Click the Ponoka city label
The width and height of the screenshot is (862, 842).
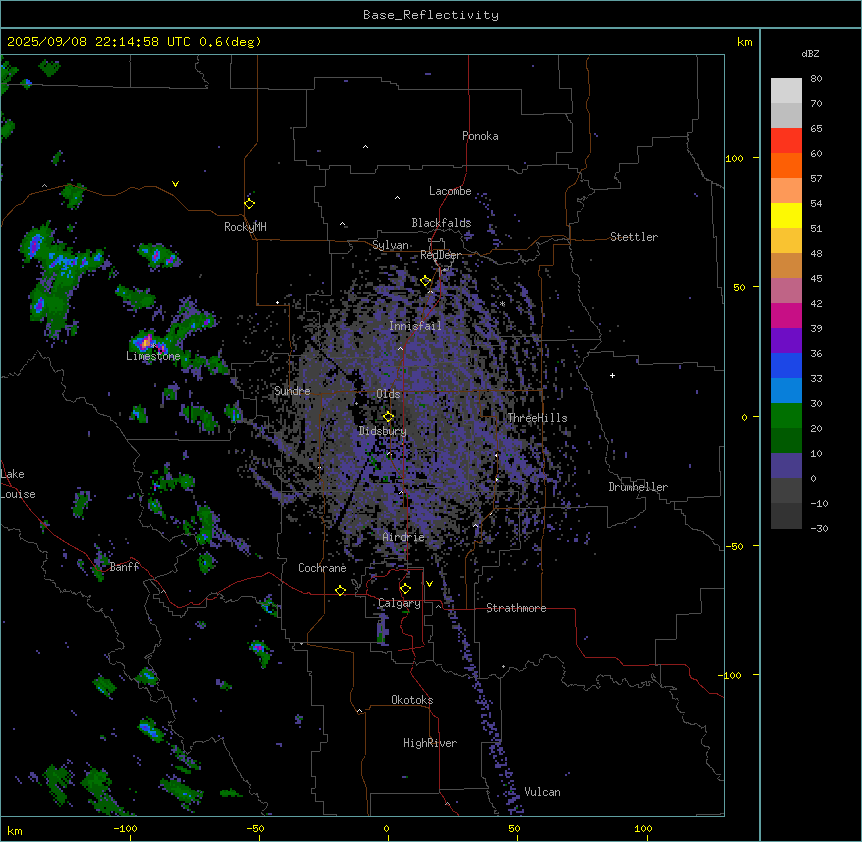point(480,136)
